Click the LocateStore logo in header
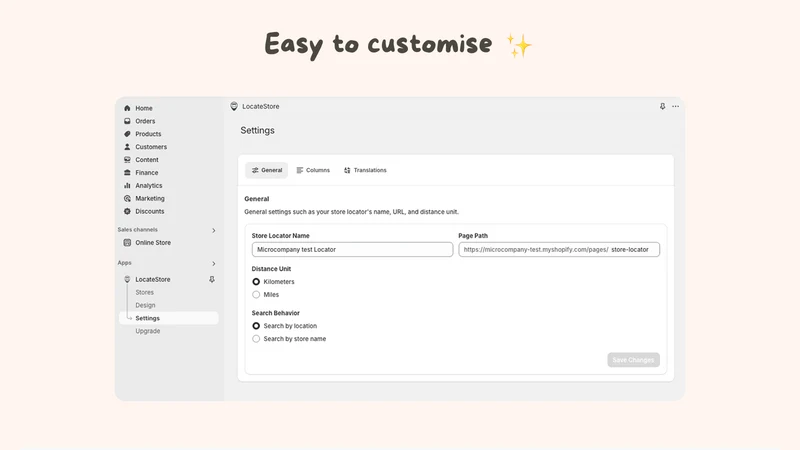 234,106
